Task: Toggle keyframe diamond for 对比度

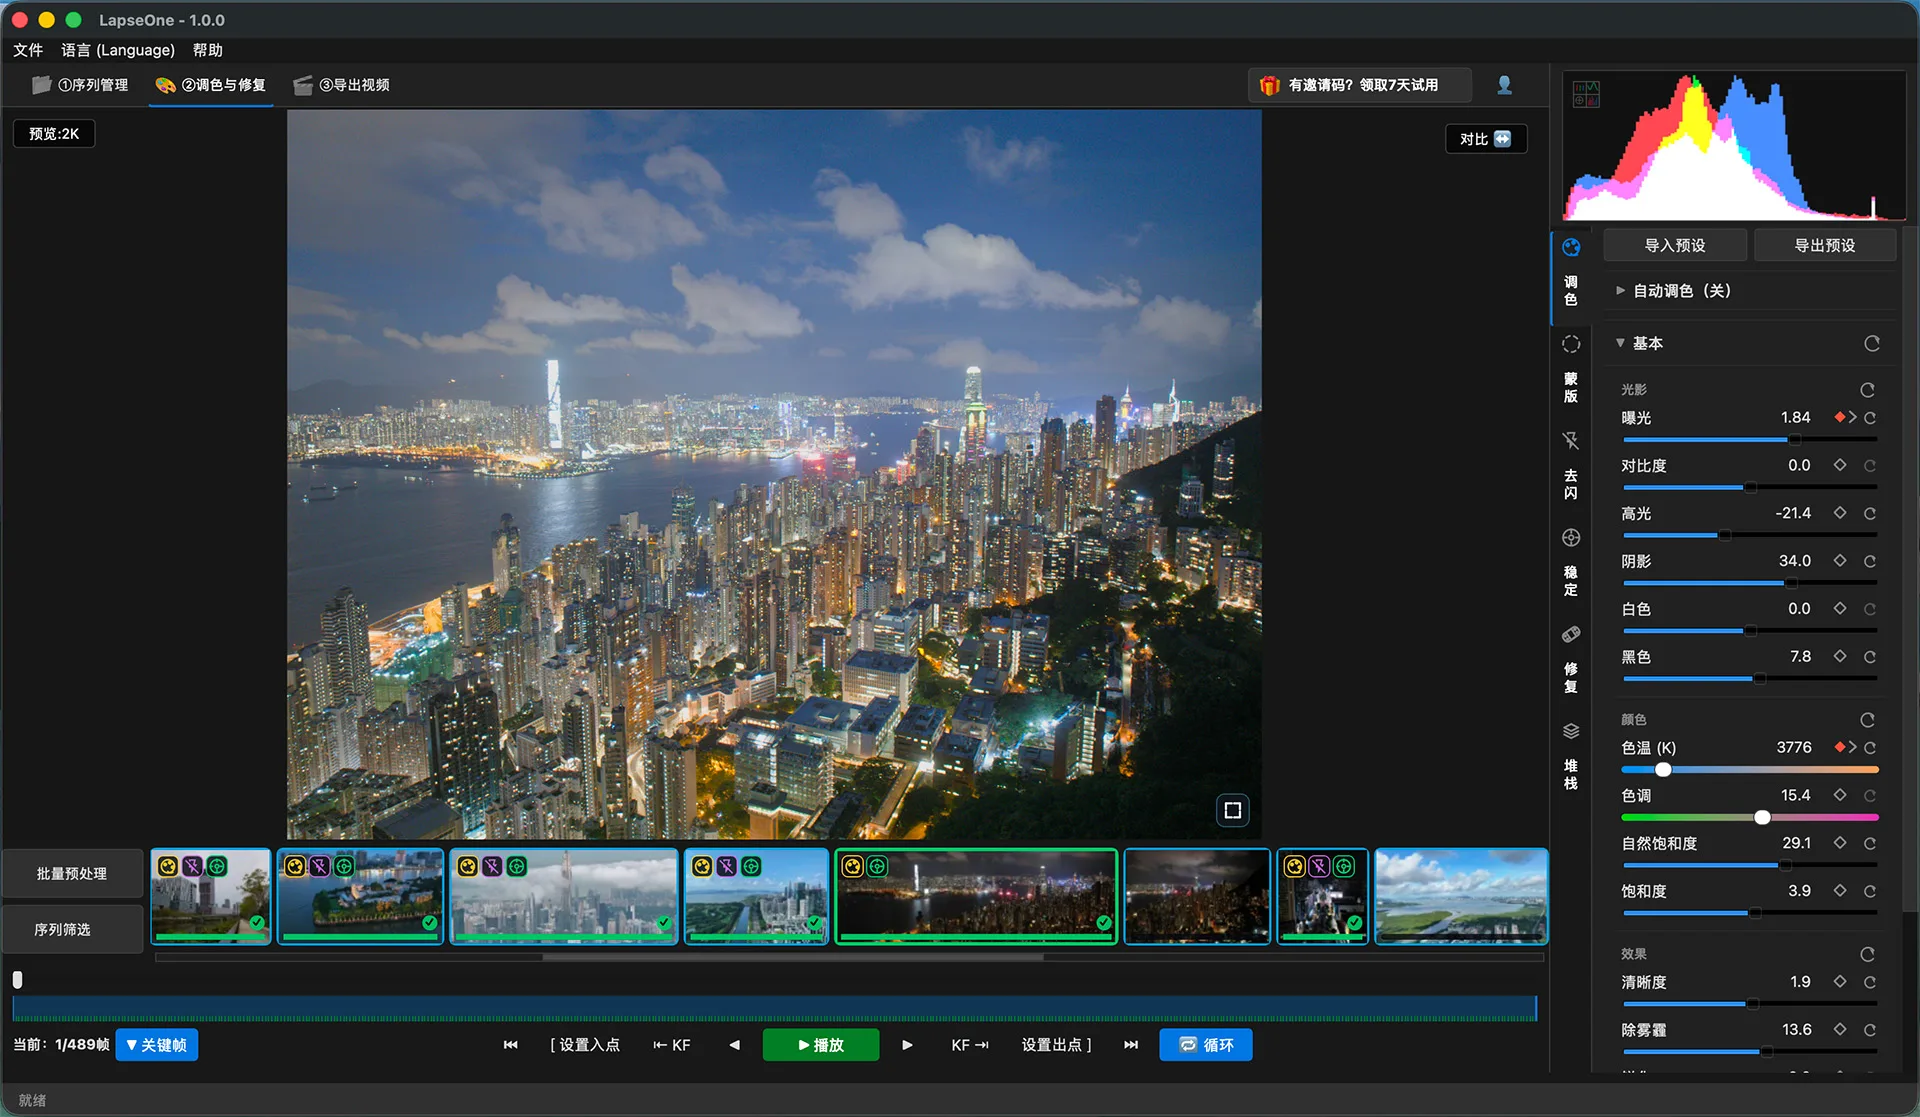Action: coord(1840,465)
